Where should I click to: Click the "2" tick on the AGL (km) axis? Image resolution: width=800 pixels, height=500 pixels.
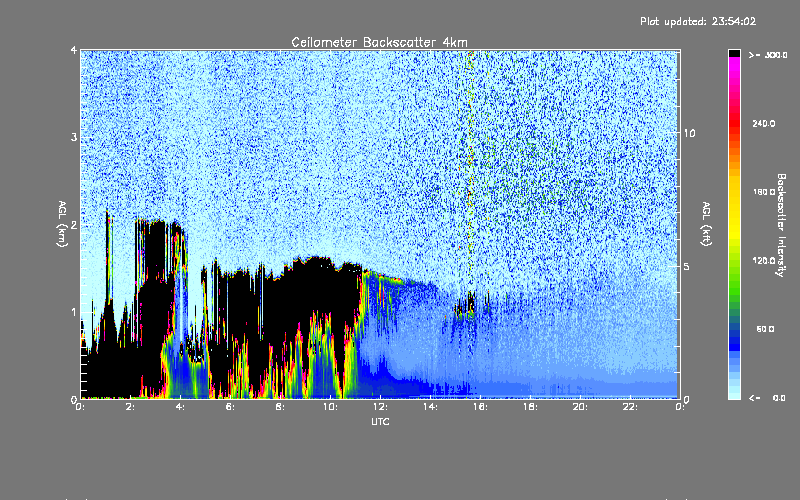click(x=74, y=224)
